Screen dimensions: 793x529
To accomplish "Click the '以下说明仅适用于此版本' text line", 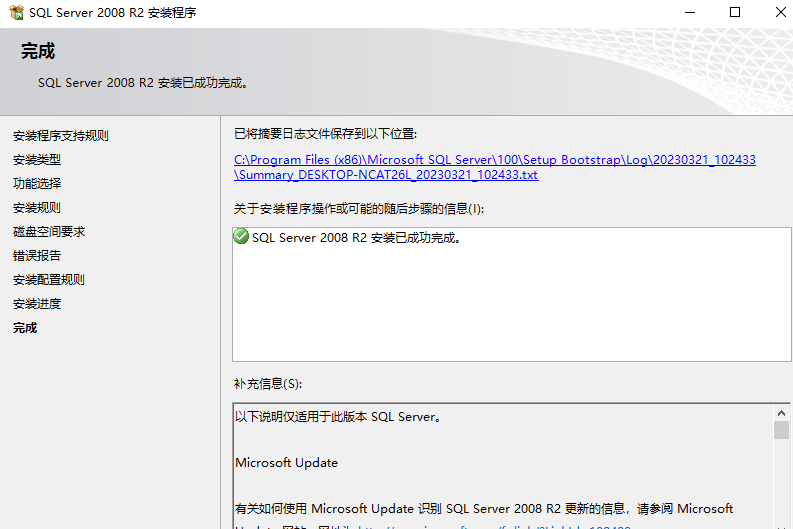I will (338, 417).
